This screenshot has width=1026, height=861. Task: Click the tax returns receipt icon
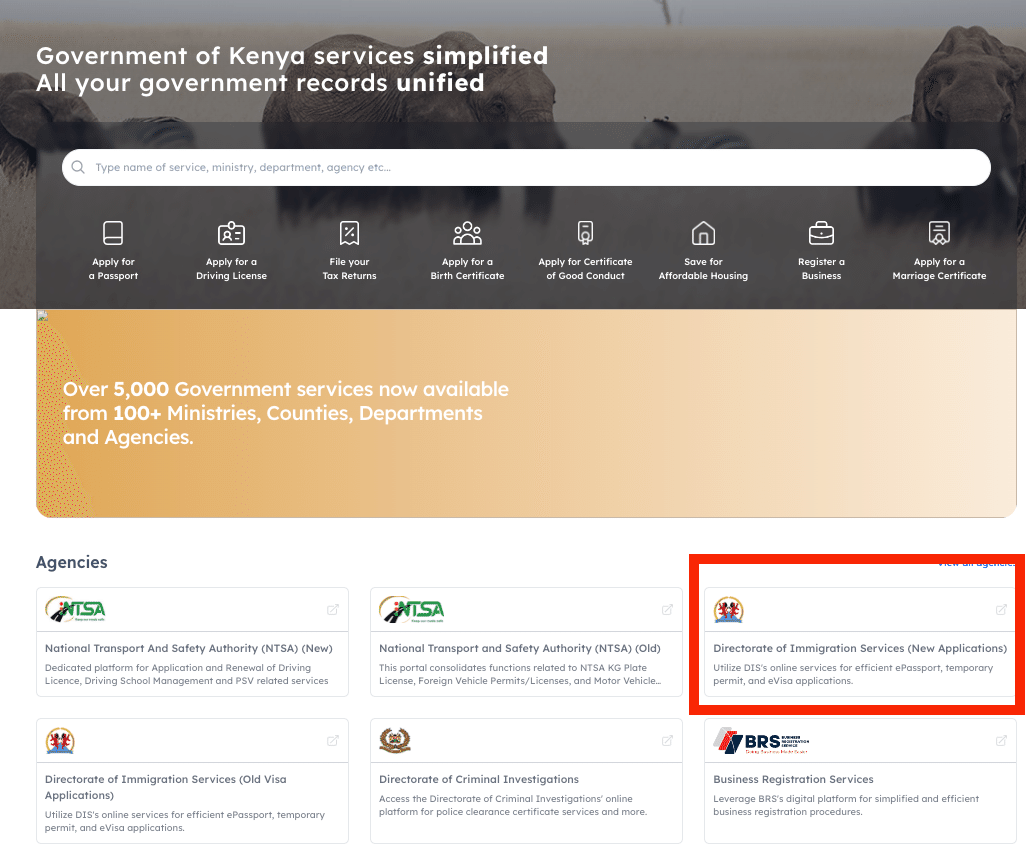click(349, 233)
